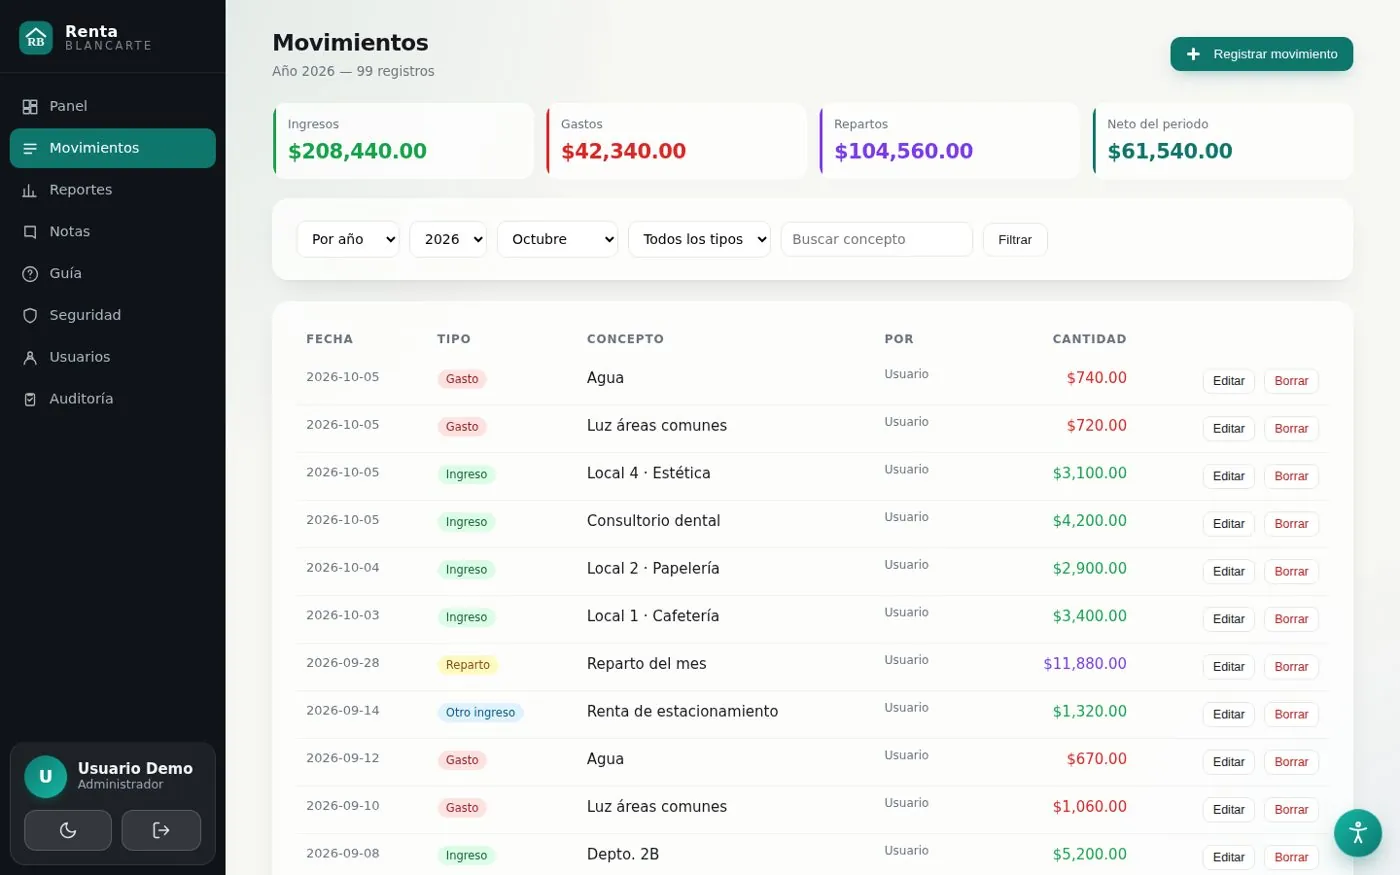1400x875 pixels.
Task: Click the Renta Blancarte house logo icon
Action: 36,38
